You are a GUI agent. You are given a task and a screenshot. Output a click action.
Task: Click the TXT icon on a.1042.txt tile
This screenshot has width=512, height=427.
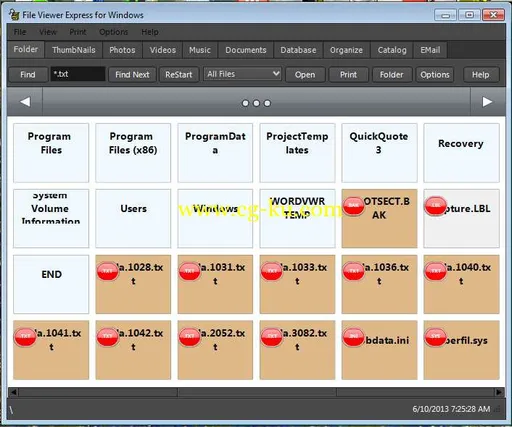point(107,337)
